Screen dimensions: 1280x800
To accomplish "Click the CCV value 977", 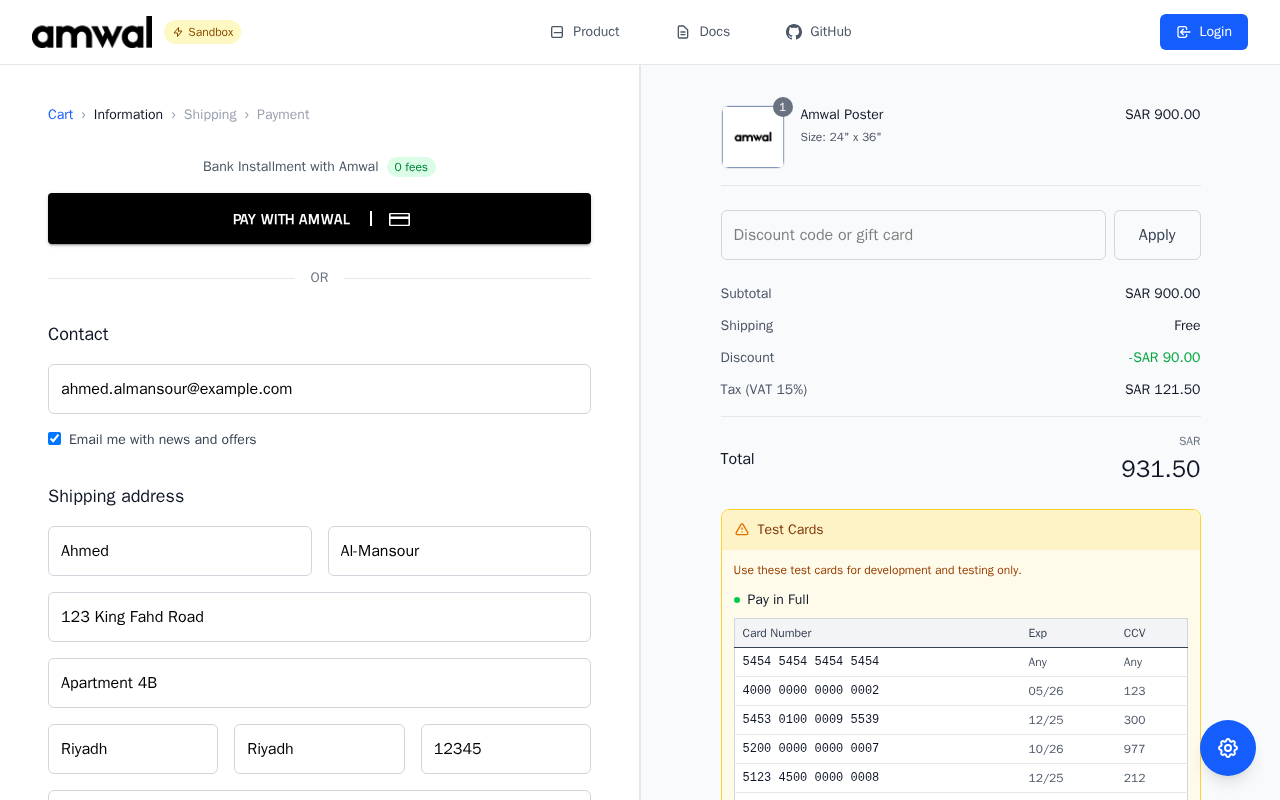I will (x=1135, y=749).
